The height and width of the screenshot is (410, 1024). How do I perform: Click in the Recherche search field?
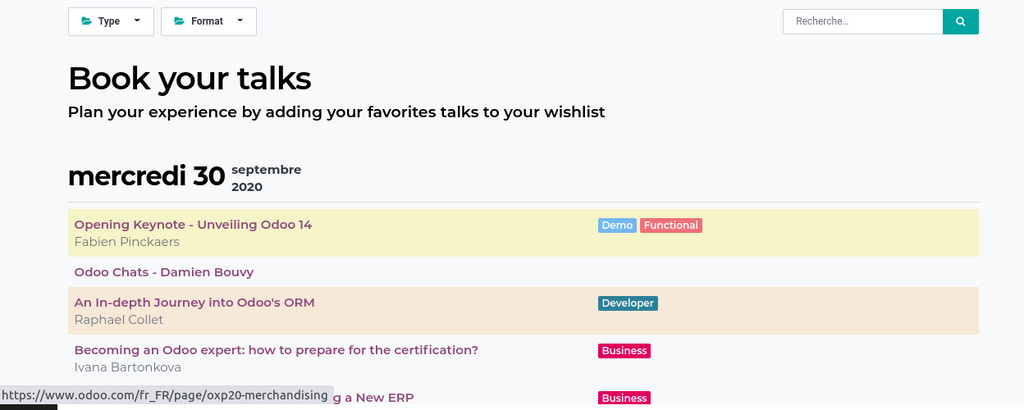point(862,21)
